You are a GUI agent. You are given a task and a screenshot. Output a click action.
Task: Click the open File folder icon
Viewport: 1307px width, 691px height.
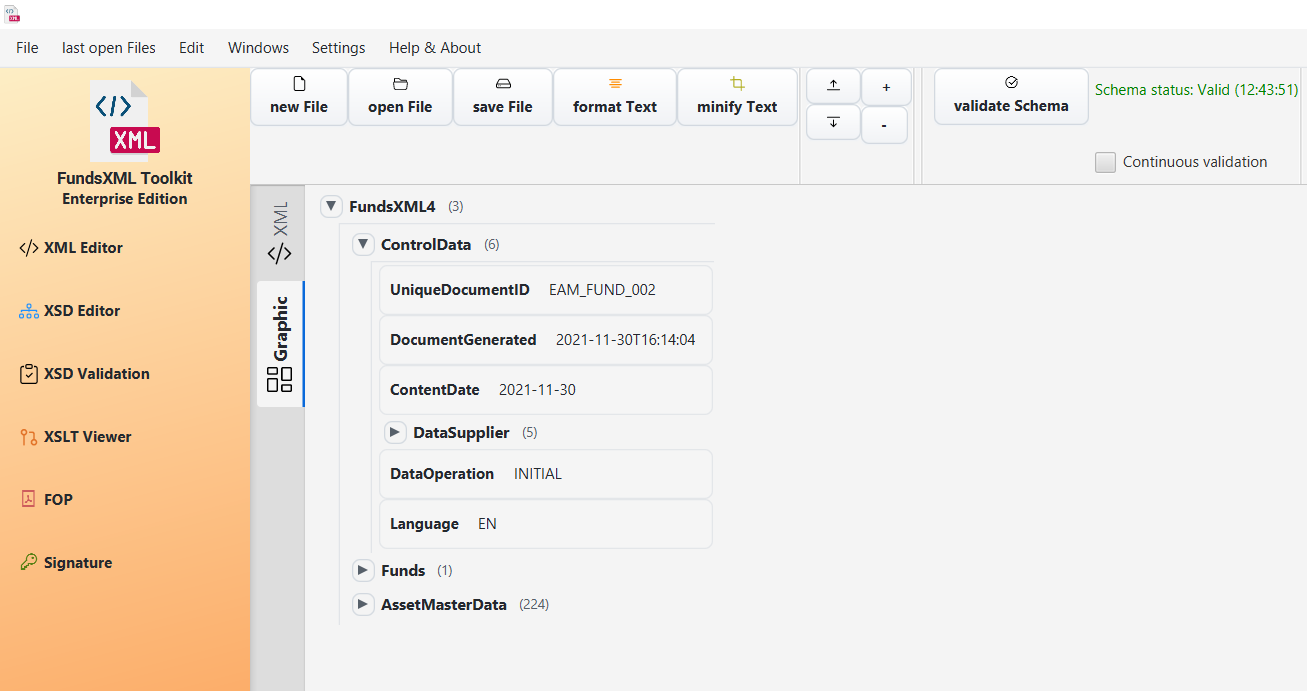coord(400,84)
